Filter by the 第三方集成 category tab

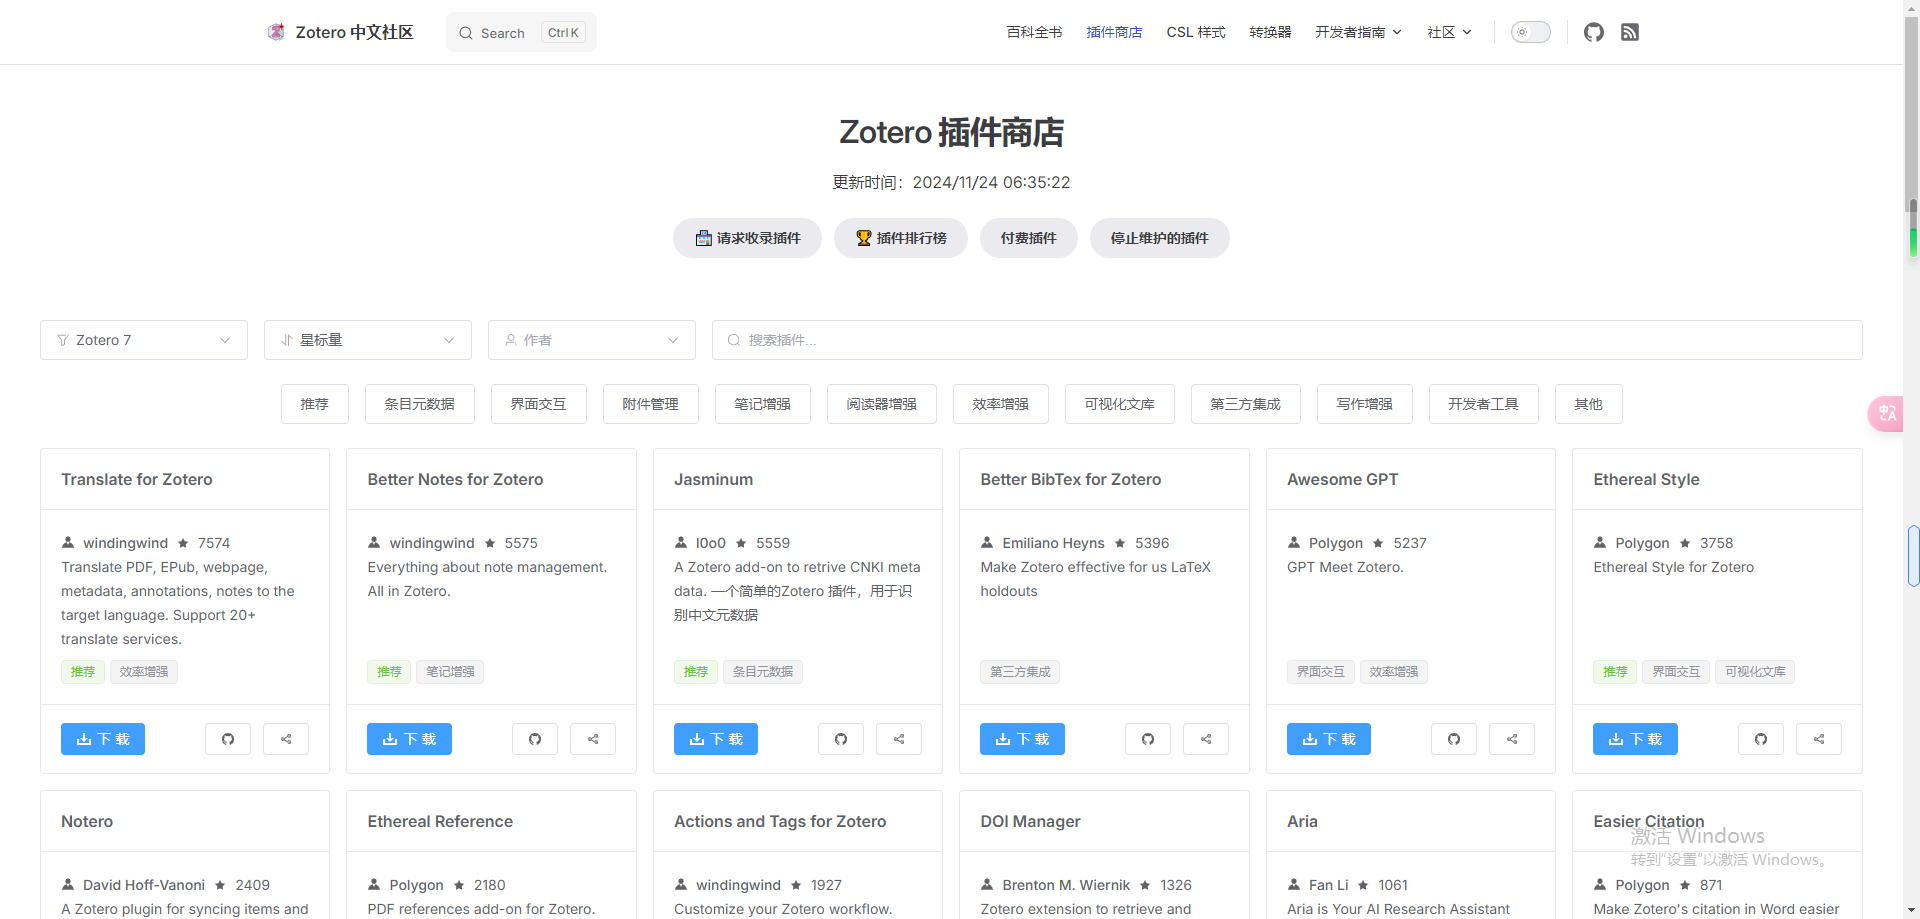[x=1246, y=404]
